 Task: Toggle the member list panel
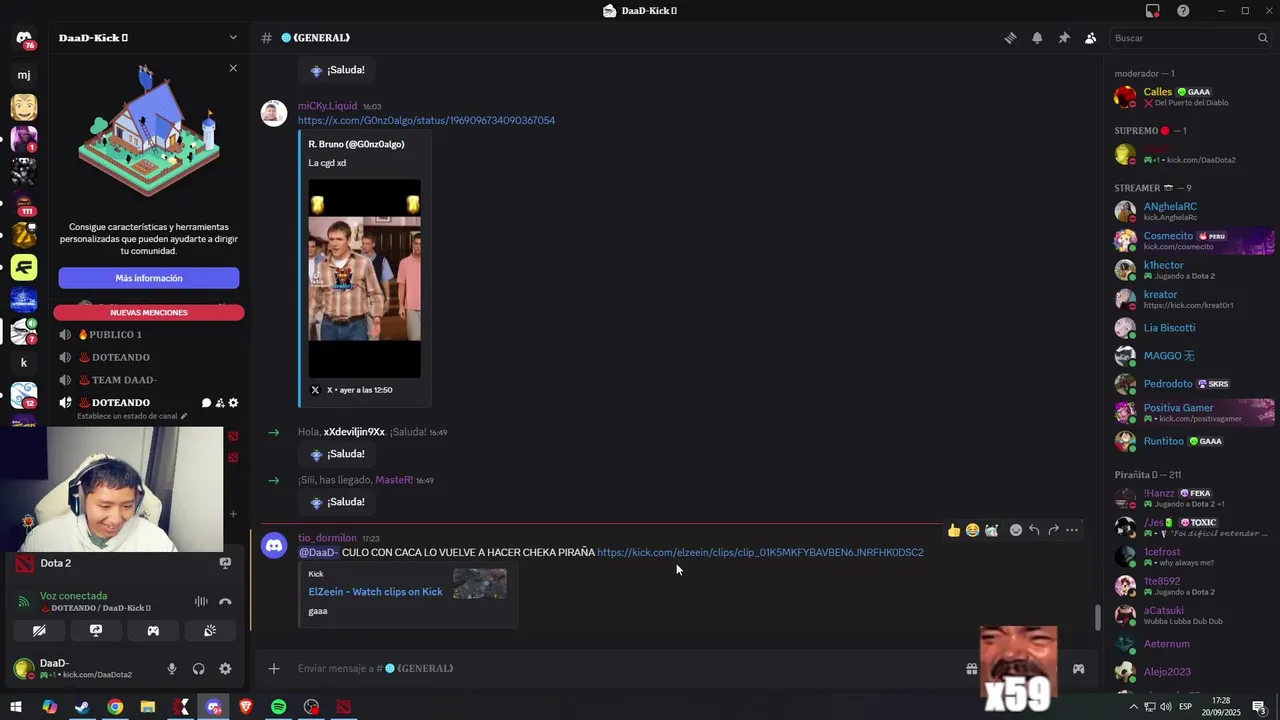point(1090,38)
